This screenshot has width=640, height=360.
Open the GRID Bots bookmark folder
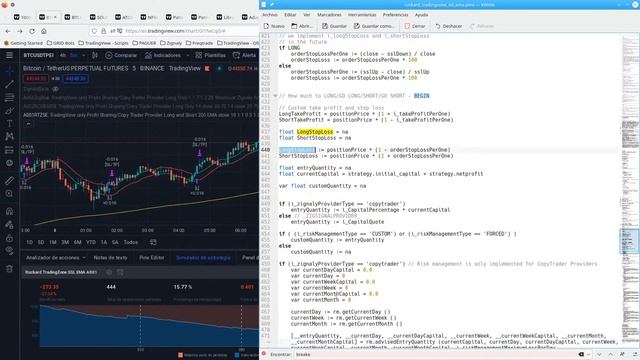pyautogui.click(x=61, y=43)
